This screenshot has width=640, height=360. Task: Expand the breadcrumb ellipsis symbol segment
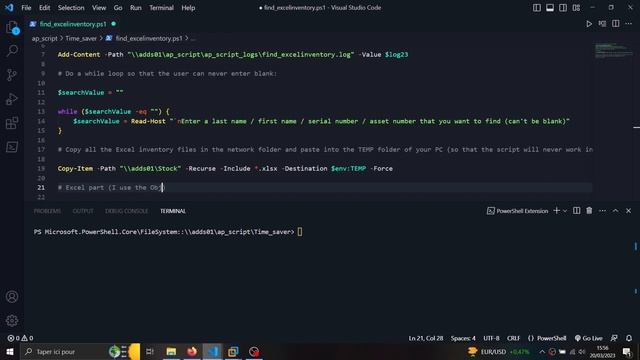[x=193, y=38]
